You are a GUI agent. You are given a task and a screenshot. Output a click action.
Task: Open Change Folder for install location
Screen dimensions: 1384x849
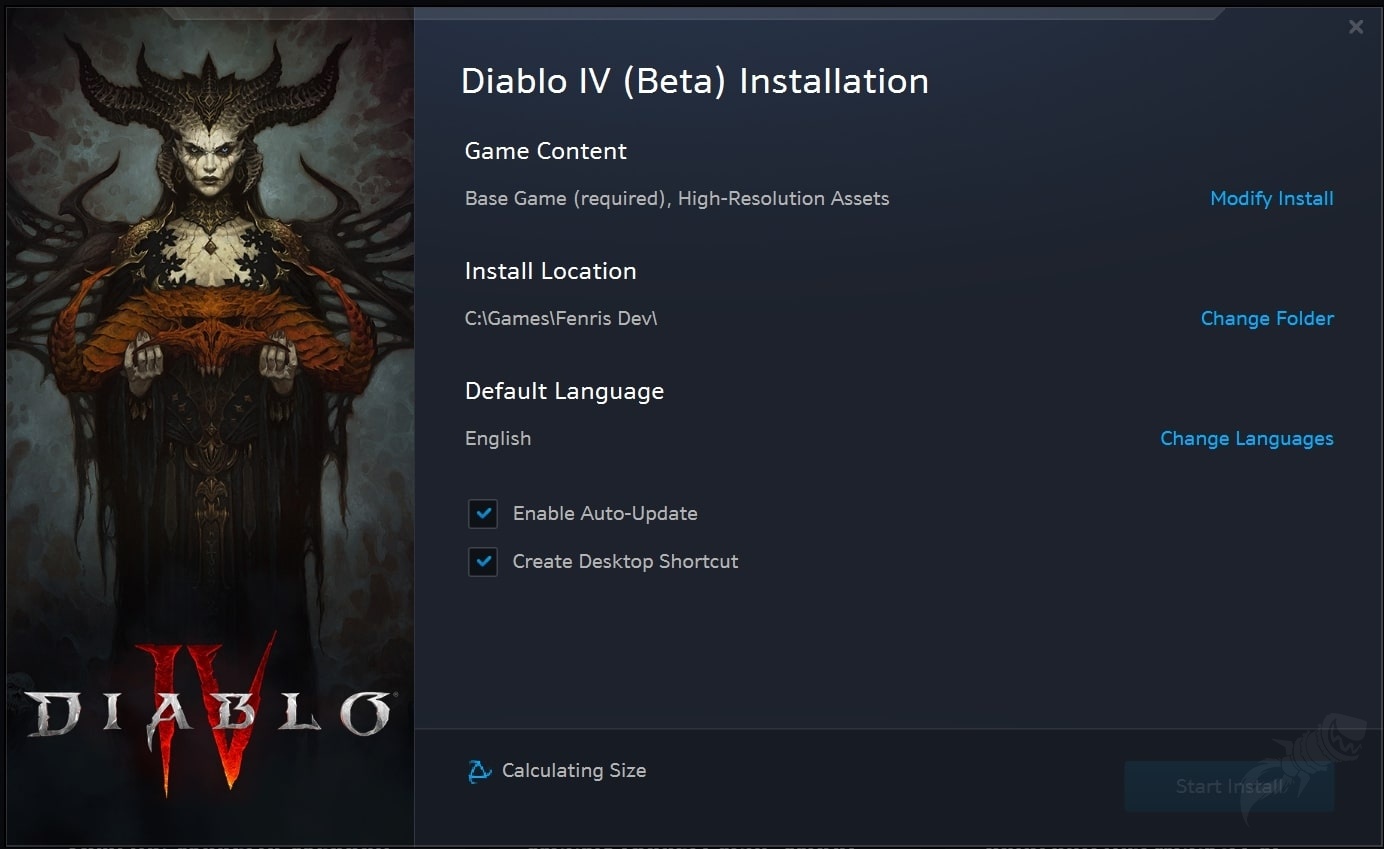coord(1266,318)
